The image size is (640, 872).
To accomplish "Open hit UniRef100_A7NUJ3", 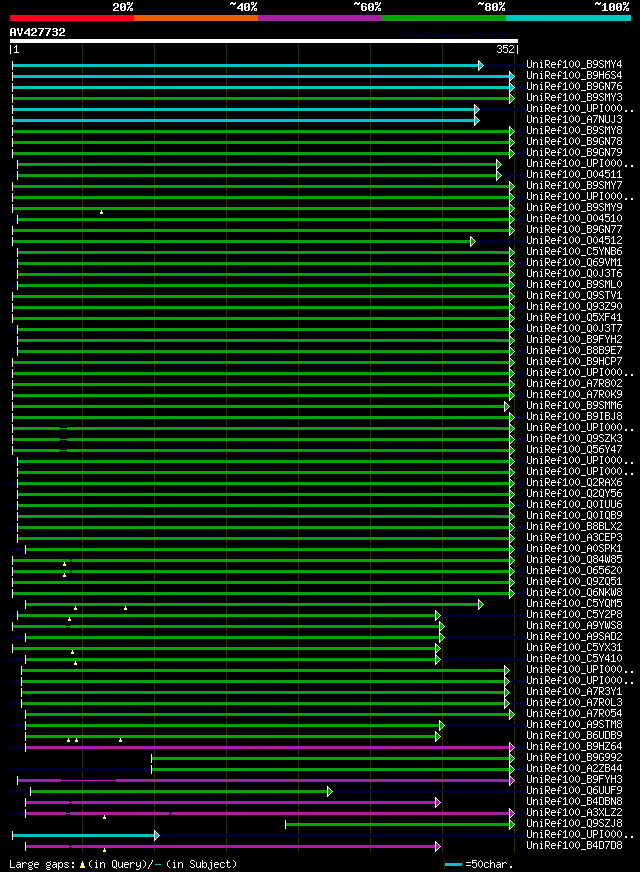I will (x=574, y=120).
